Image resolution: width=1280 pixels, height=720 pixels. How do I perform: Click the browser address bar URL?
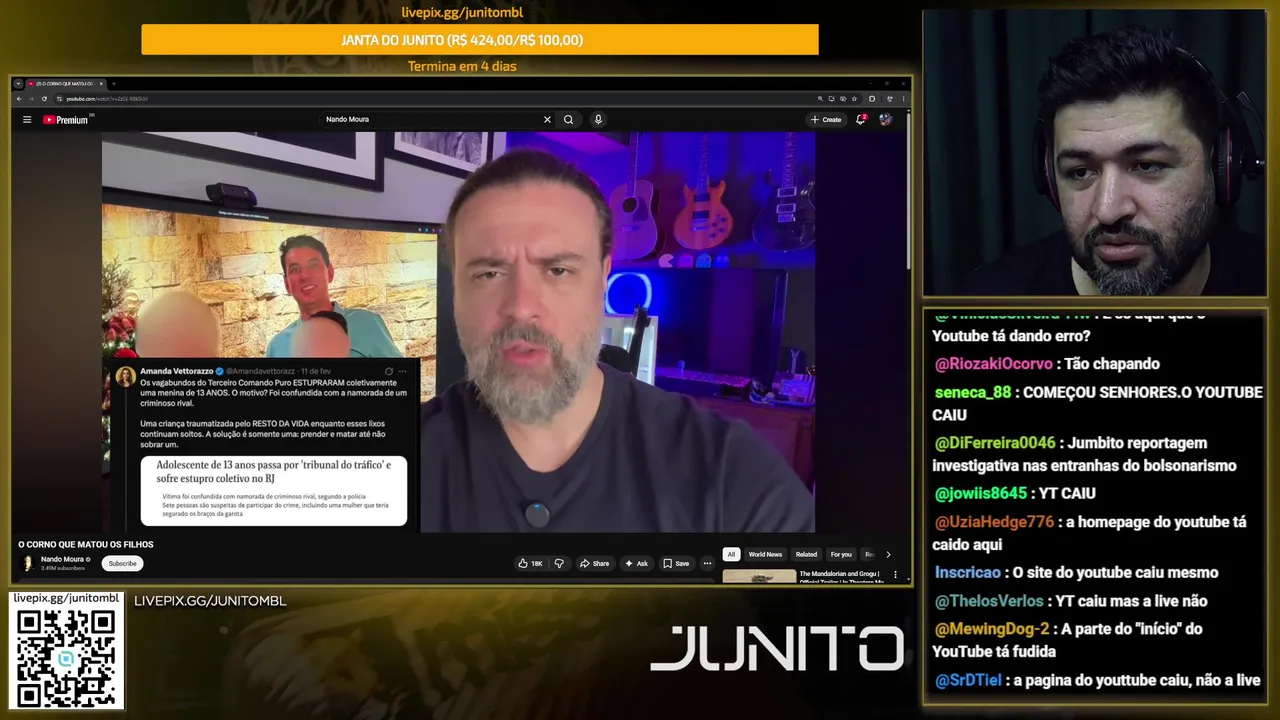[x=106, y=99]
